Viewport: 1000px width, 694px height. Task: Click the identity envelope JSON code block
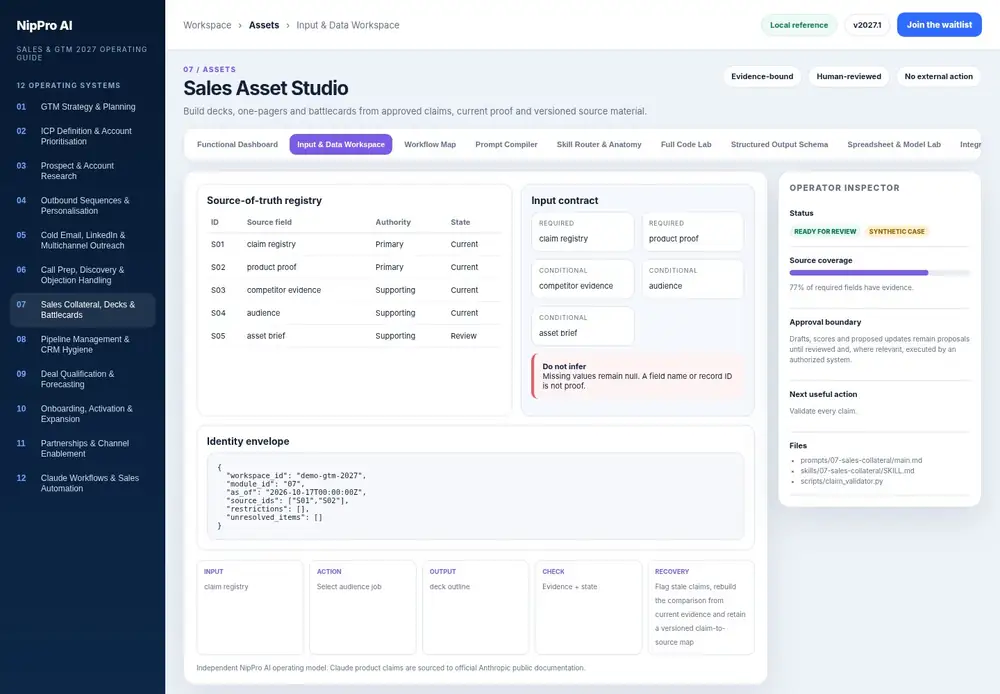pos(475,497)
